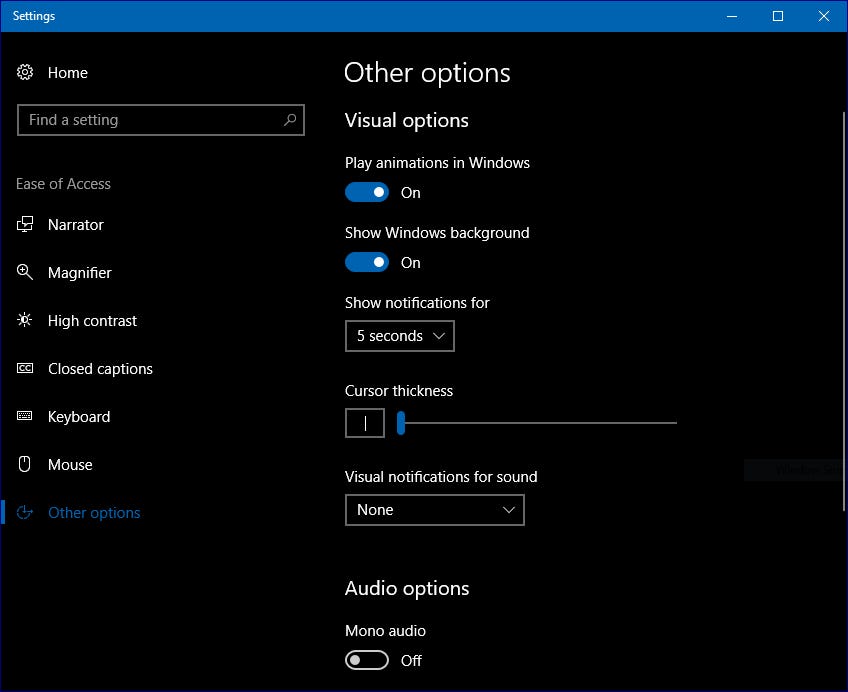848x692 pixels.
Task: Click the Other options page title
Action: 427,72
